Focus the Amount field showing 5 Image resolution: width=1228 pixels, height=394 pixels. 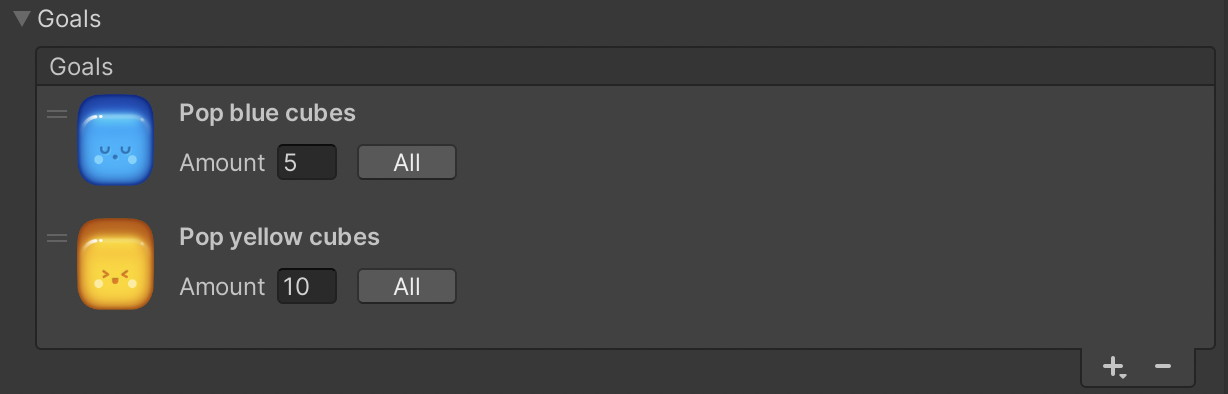tap(307, 162)
